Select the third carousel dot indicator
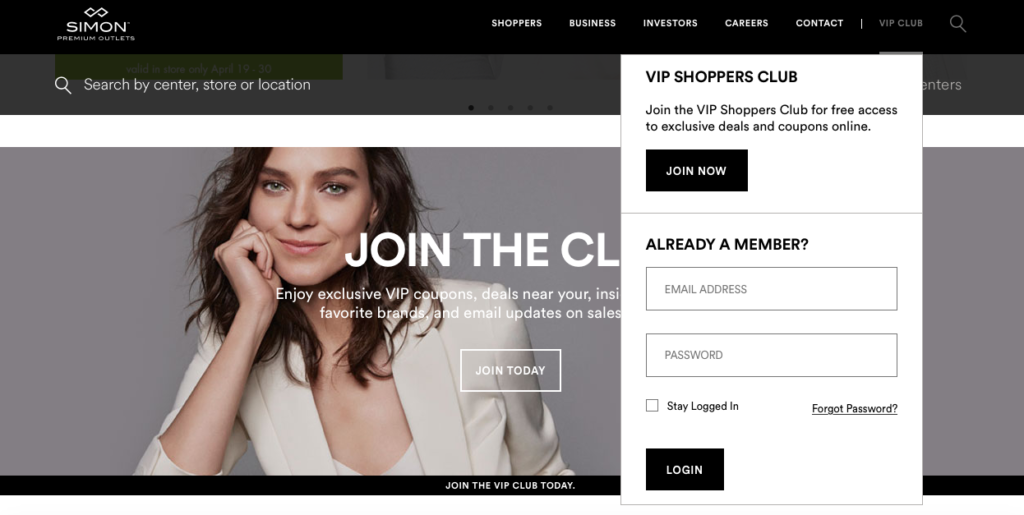This screenshot has height=515, width=1024. click(510, 108)
